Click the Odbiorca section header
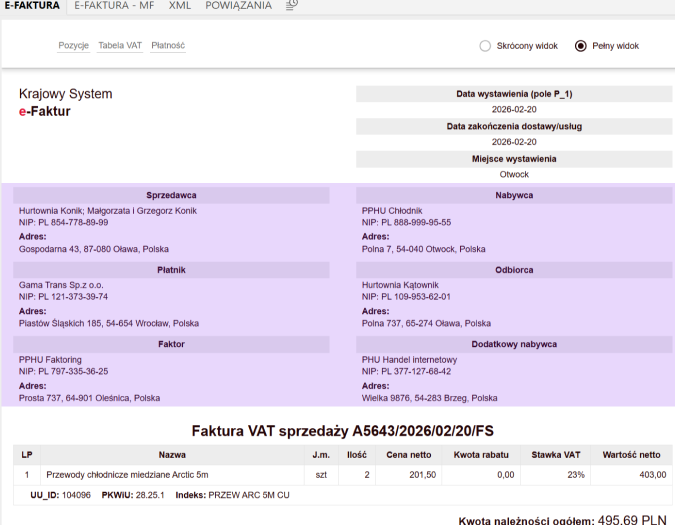 (514, 270)
